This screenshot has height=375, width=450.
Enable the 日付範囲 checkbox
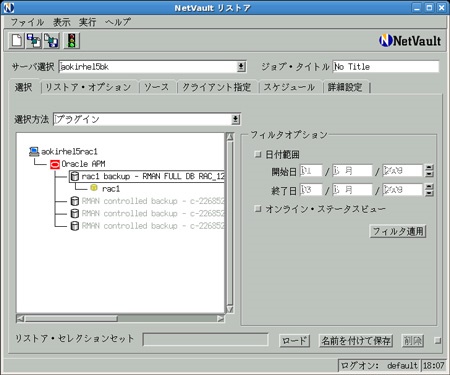[x=258, y=154]
